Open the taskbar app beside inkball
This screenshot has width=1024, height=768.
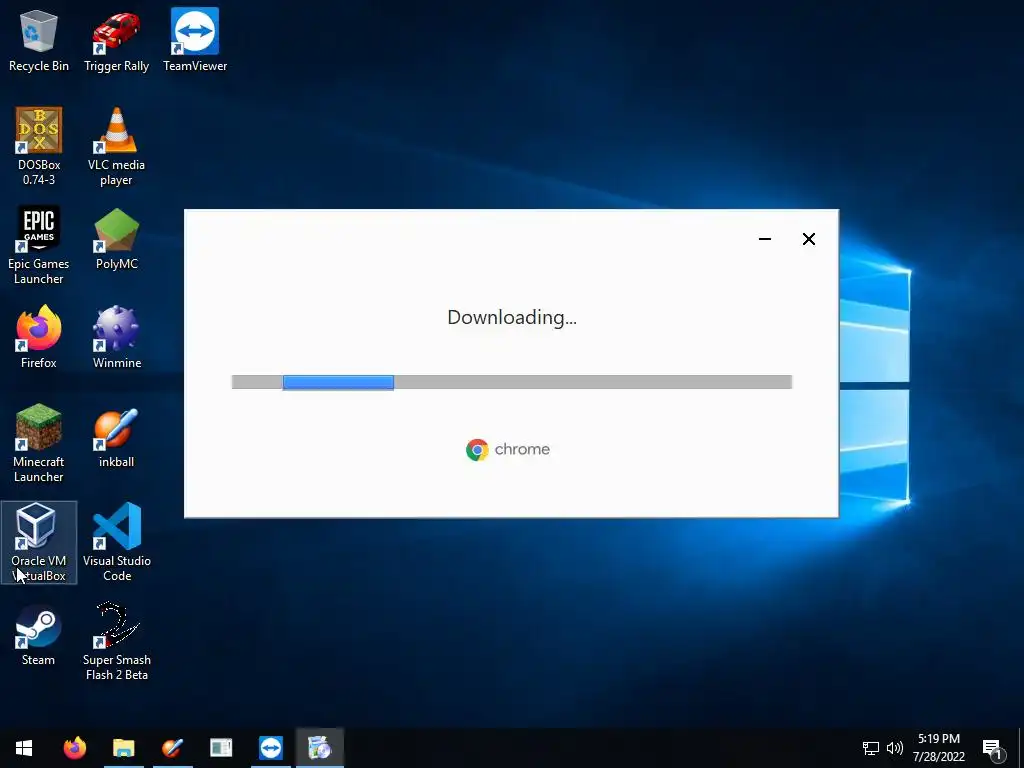pyautogui.click(x=221, y=748)
